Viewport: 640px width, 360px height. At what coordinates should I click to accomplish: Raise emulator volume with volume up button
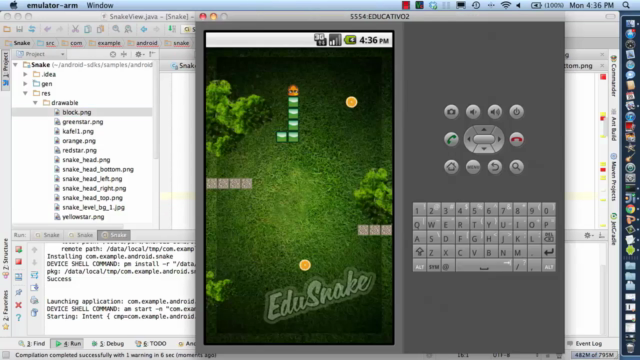[x=495, y=112]
